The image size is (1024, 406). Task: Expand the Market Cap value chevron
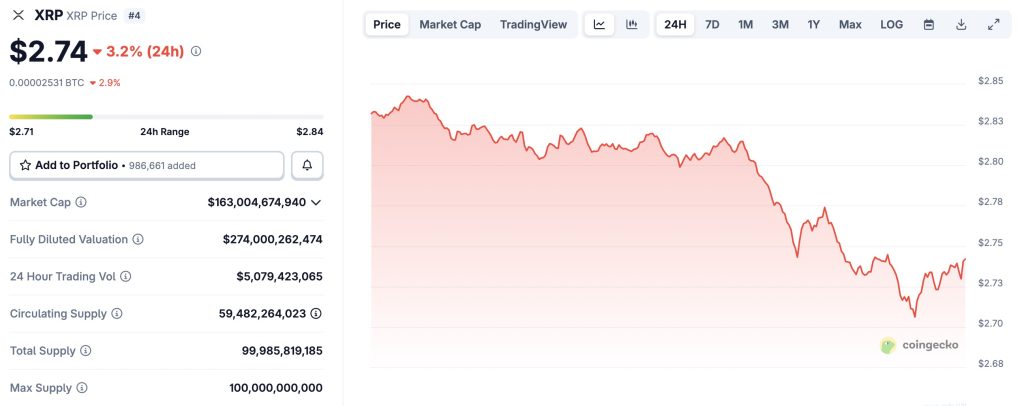(316, 202)
